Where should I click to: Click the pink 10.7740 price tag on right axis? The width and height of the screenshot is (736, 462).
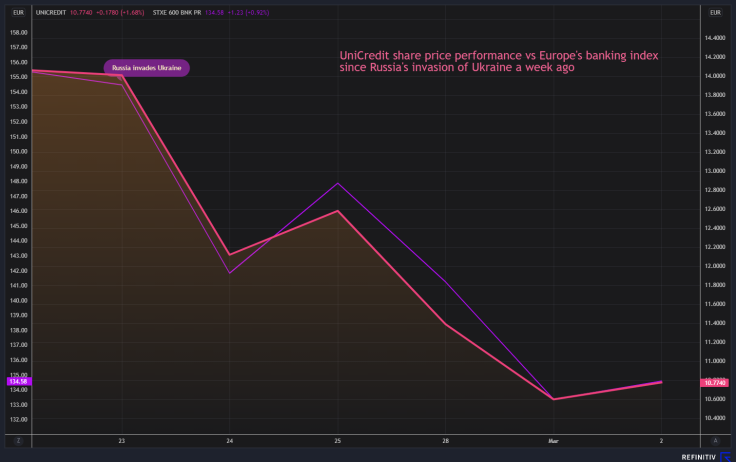tap(715, 383)
